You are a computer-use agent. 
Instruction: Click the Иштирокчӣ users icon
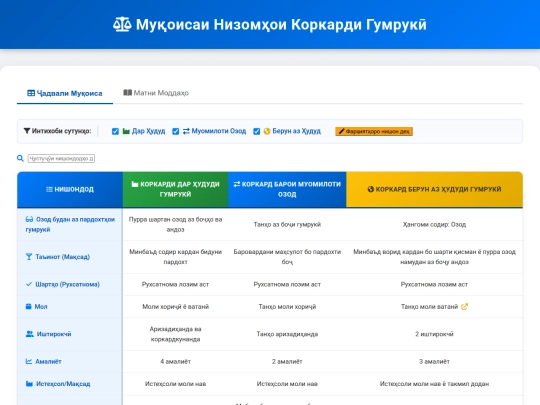tap(30, 334)
